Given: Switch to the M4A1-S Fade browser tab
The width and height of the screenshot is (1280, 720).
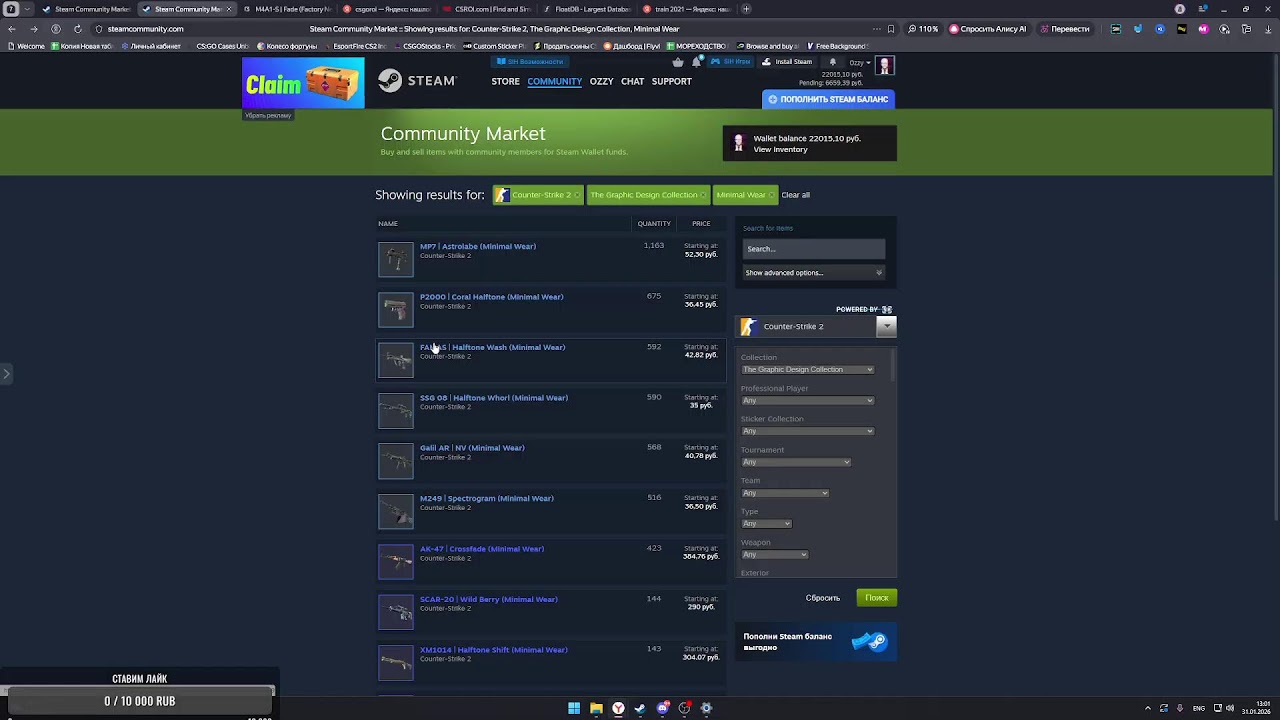Looking at the screenshot, I should point(287,9).
